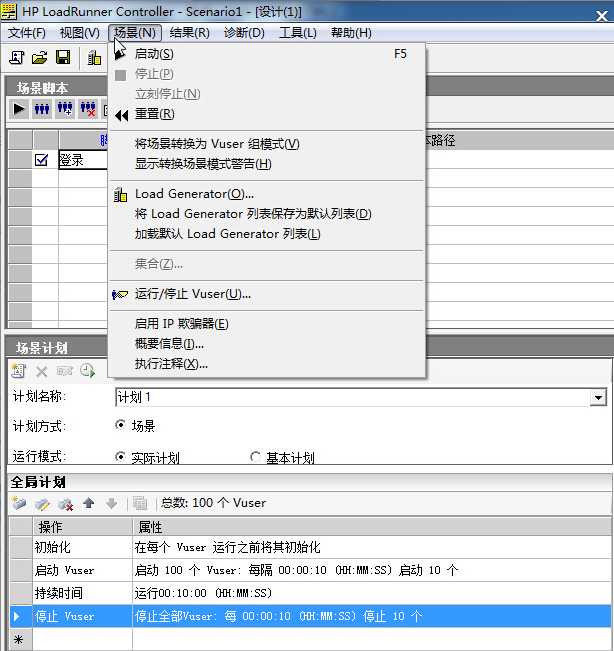Click the Remove Group icon with the red X
Screen dimensions: 614x651
point(88,109)
